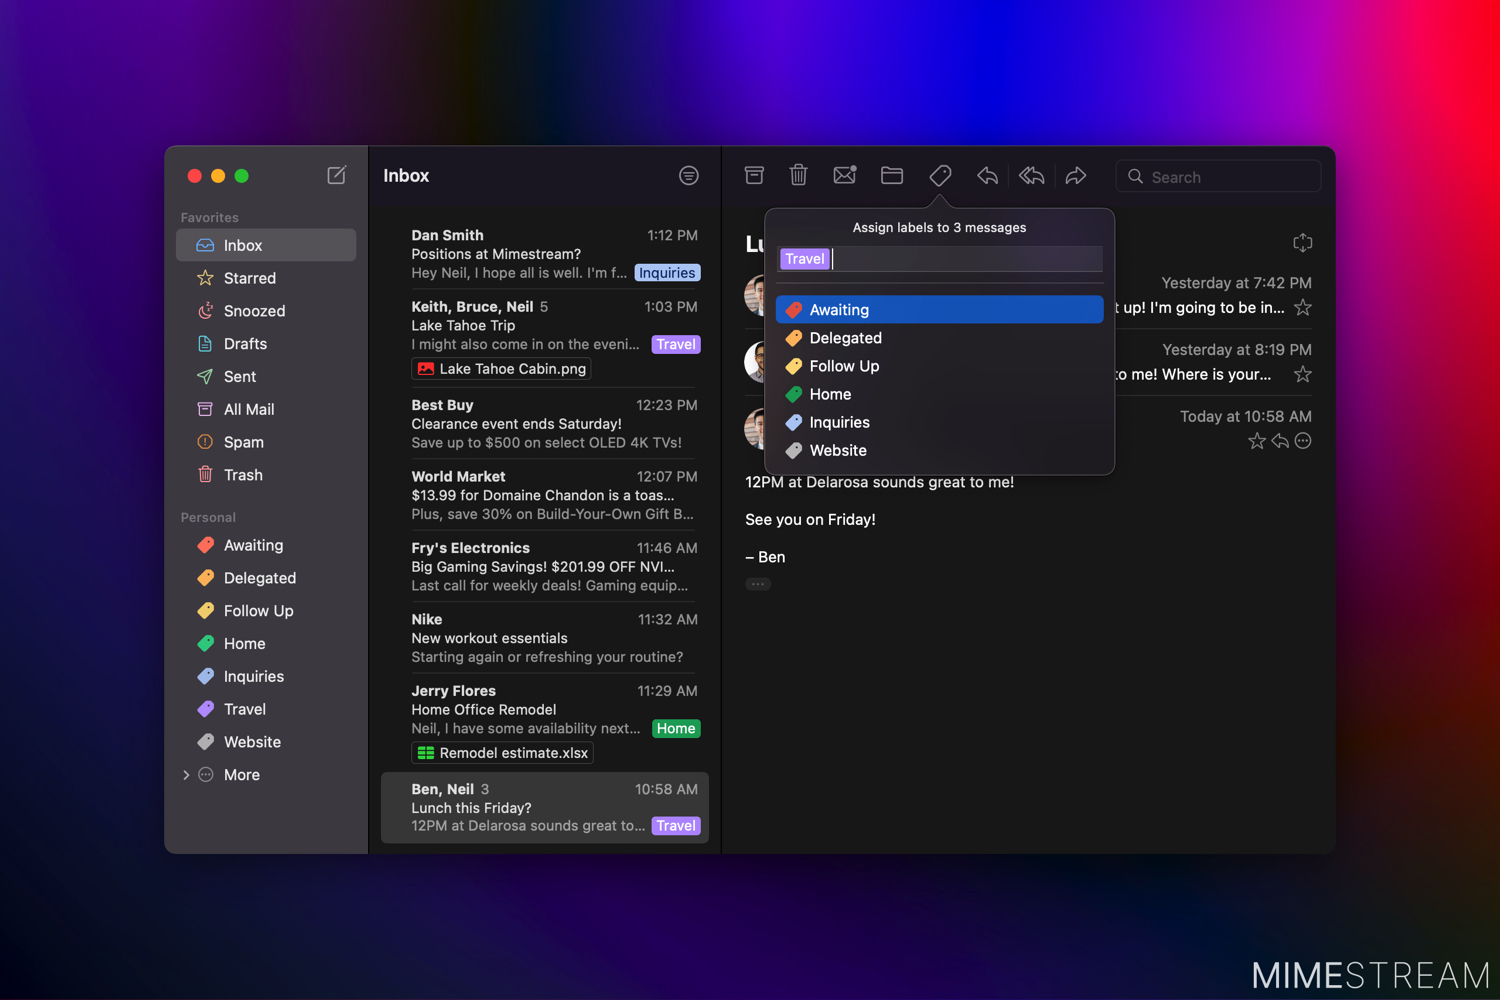The height and width of the screenshot is (1000, 1500).
Task: Open the Dan Smith email about Positions at Mimestream
Action: point(545,254)
